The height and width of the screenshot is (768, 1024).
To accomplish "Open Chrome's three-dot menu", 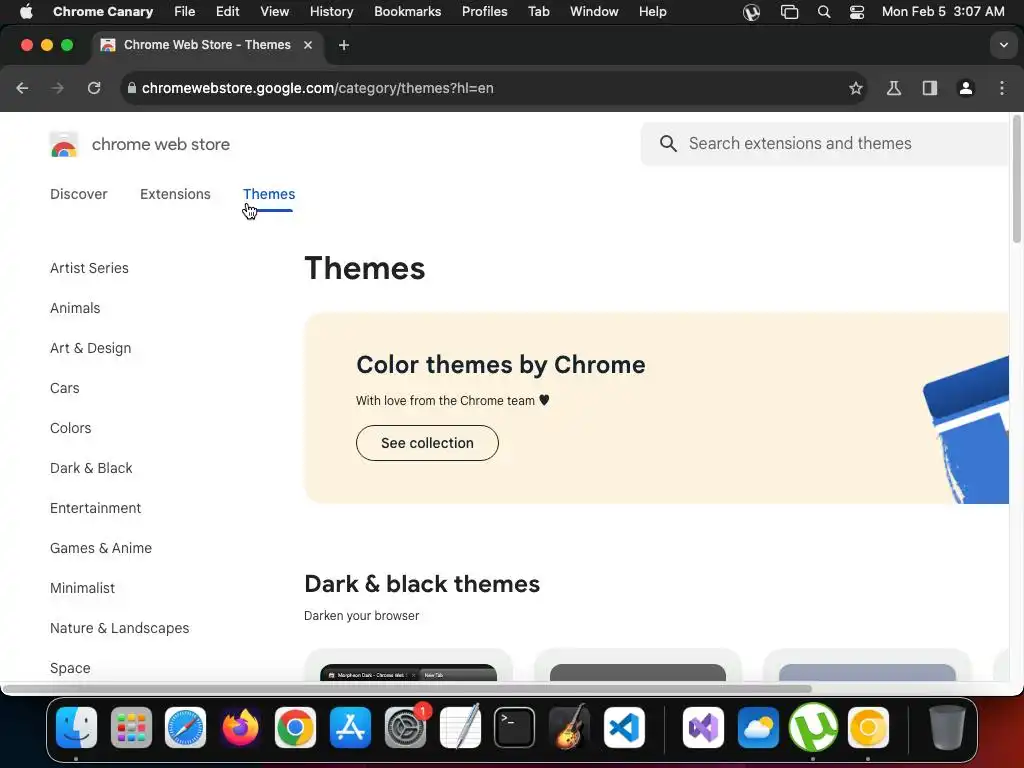I will (1002, 88).
